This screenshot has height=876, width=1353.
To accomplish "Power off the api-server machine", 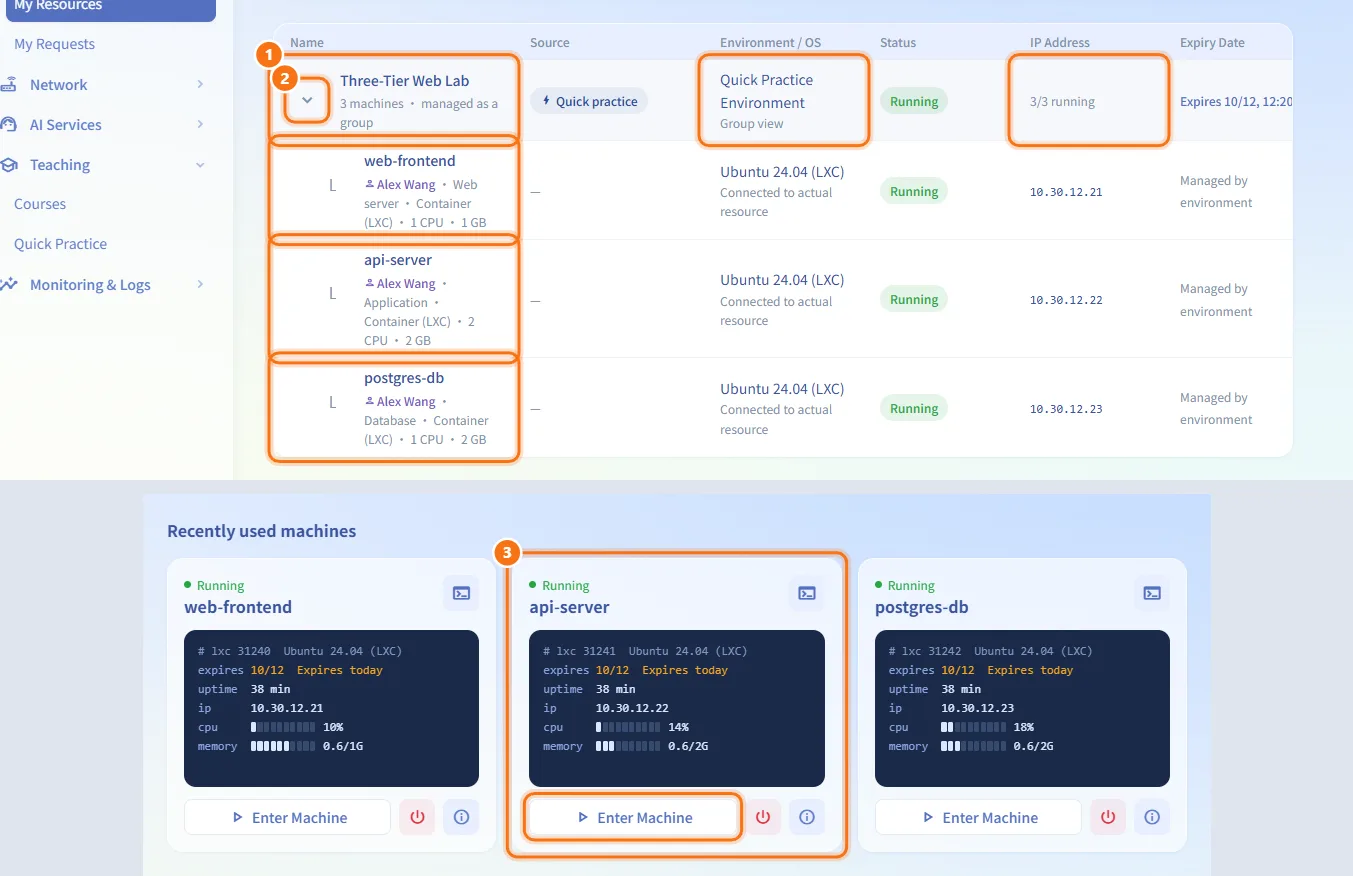I will [763, 817].
